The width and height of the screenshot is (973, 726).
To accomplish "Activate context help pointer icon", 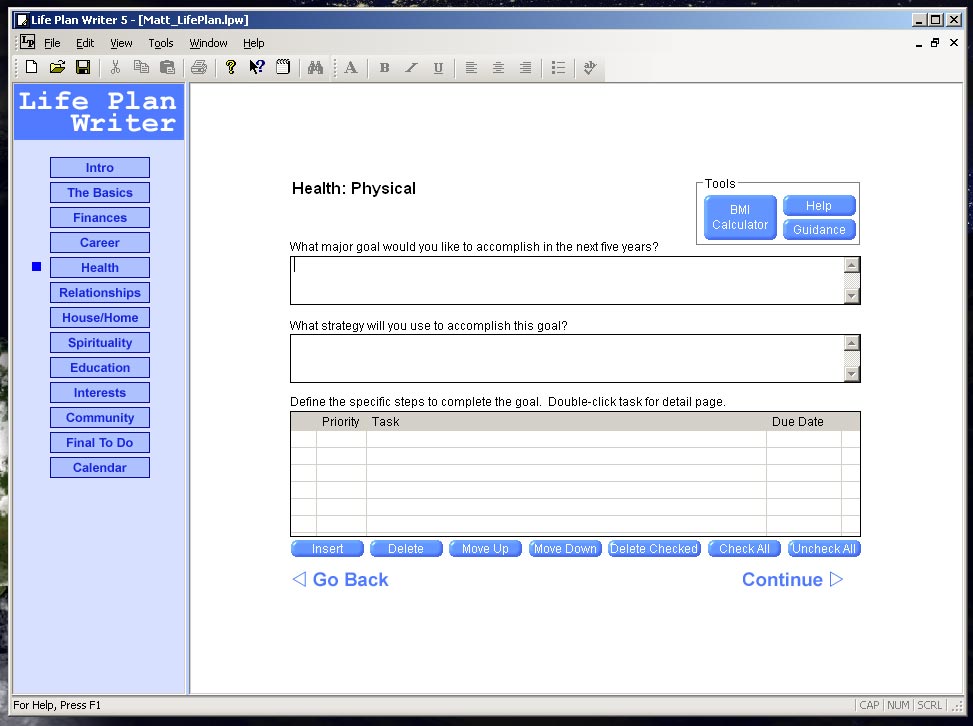I will pos(257,67).
